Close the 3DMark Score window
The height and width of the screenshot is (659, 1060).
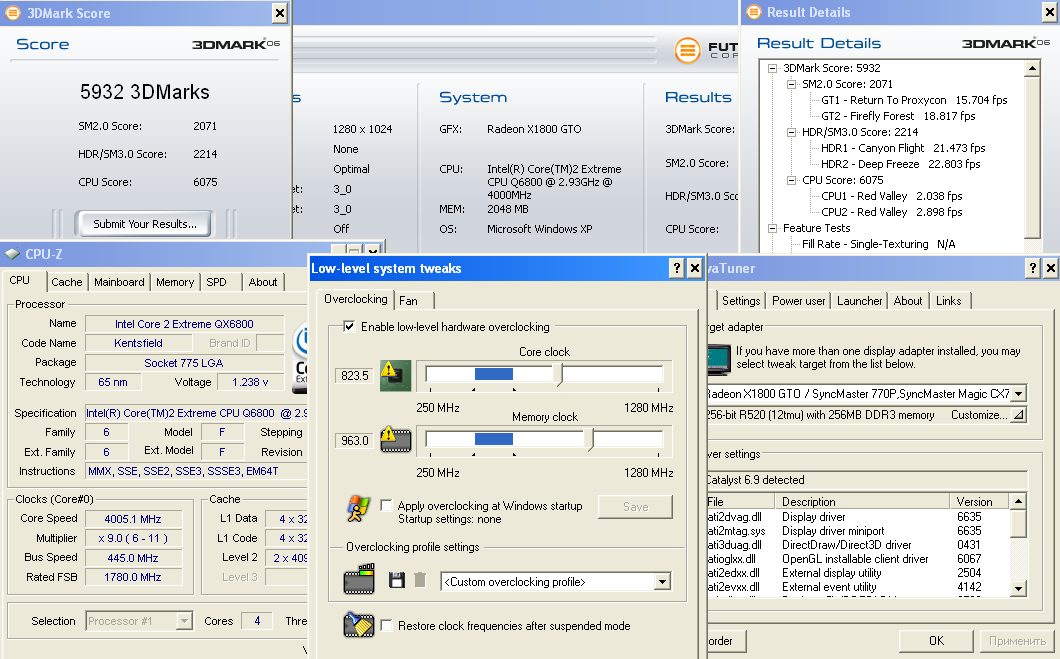pyautogui.click(x=279, y=13)
